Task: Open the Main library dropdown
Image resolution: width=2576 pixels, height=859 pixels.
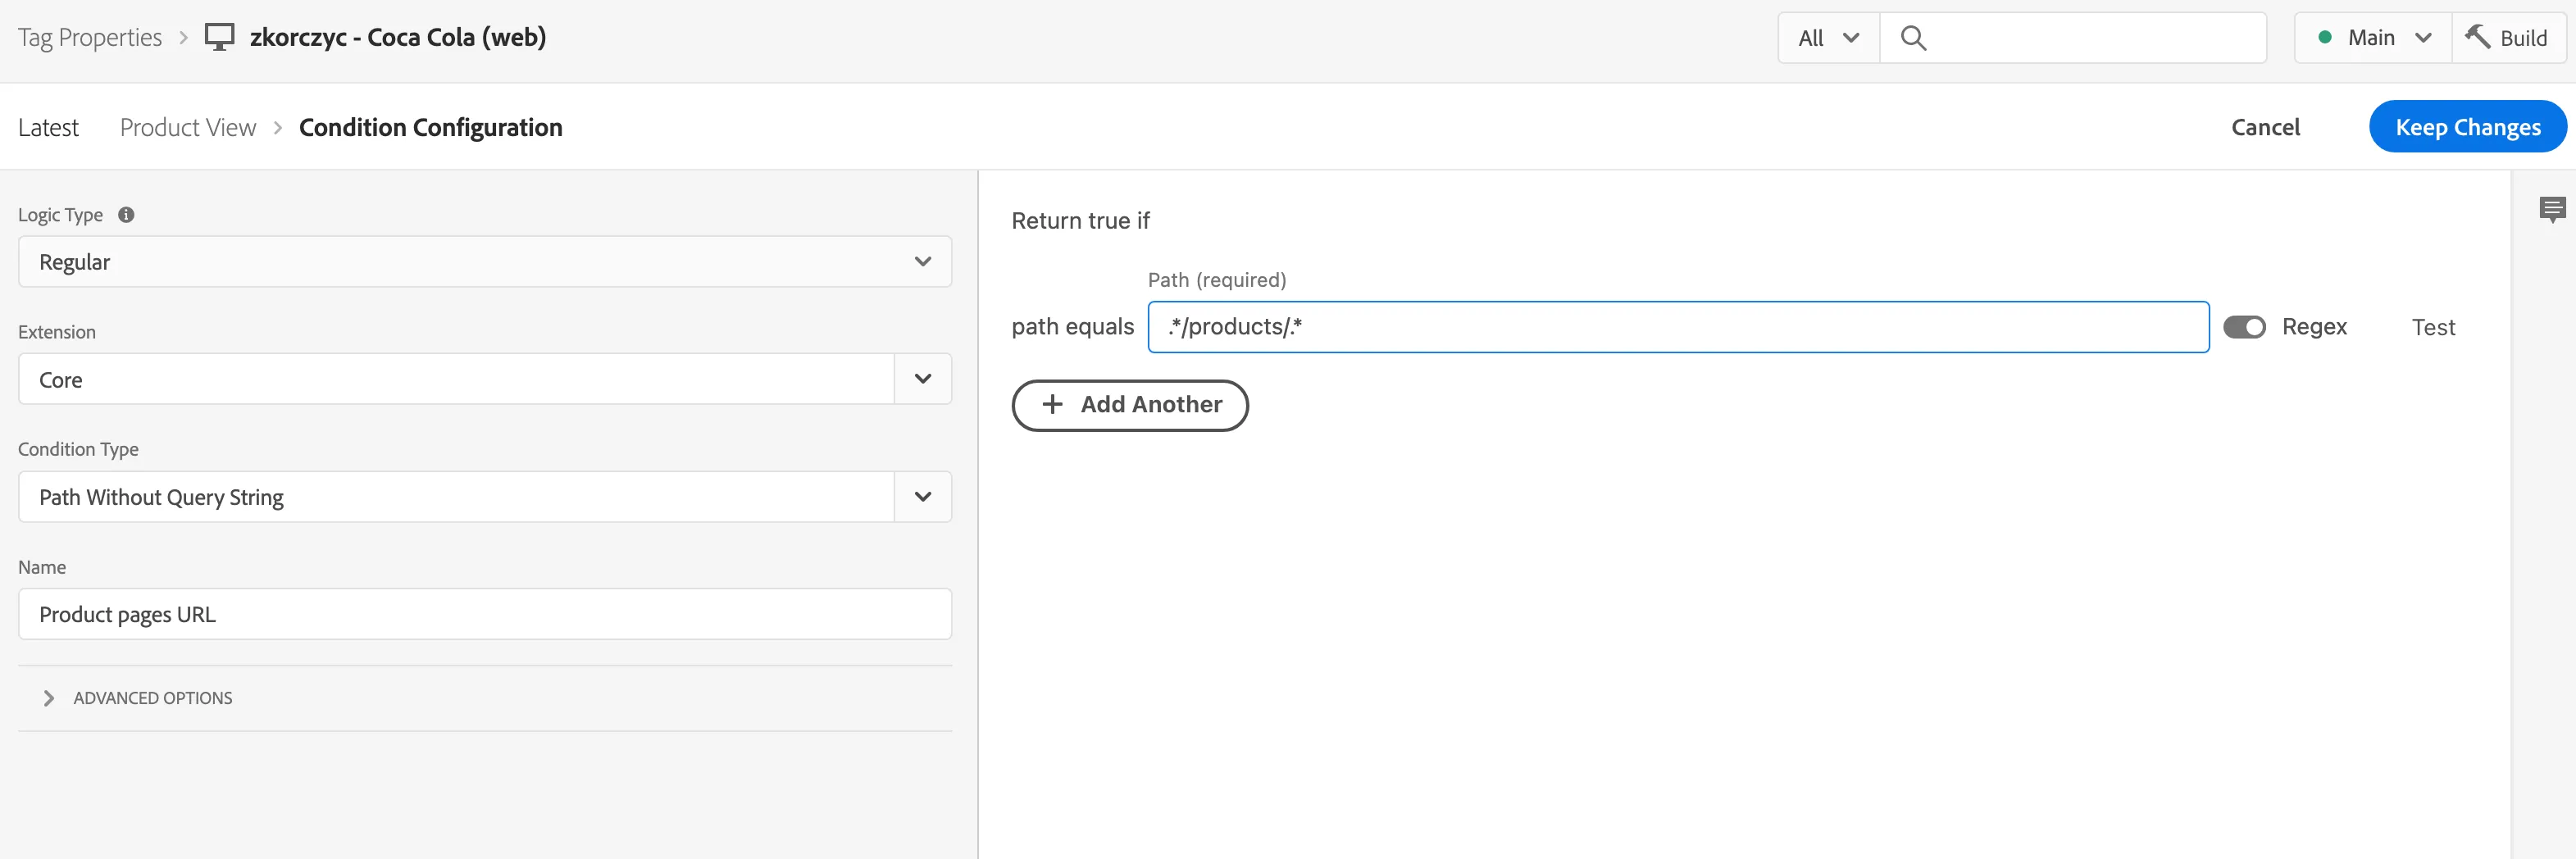Action: (x=2373, y=38)
